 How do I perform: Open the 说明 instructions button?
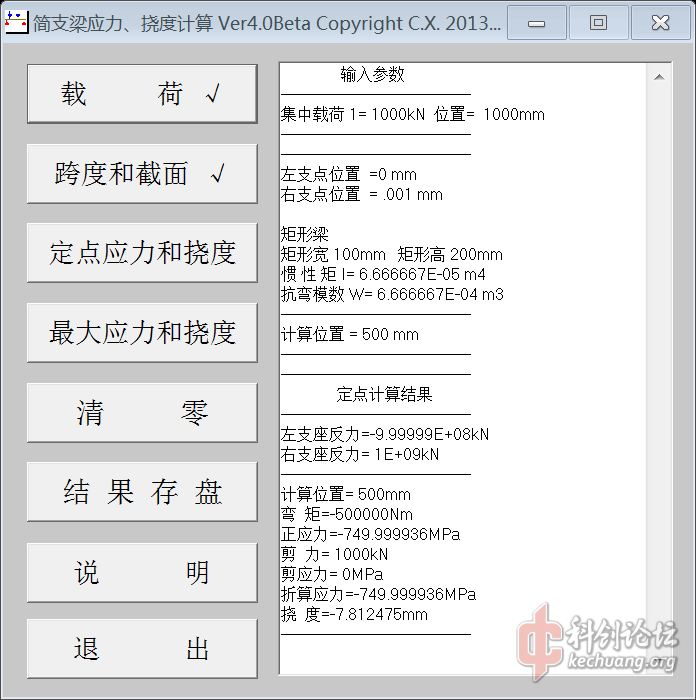[x=141, y=572]
